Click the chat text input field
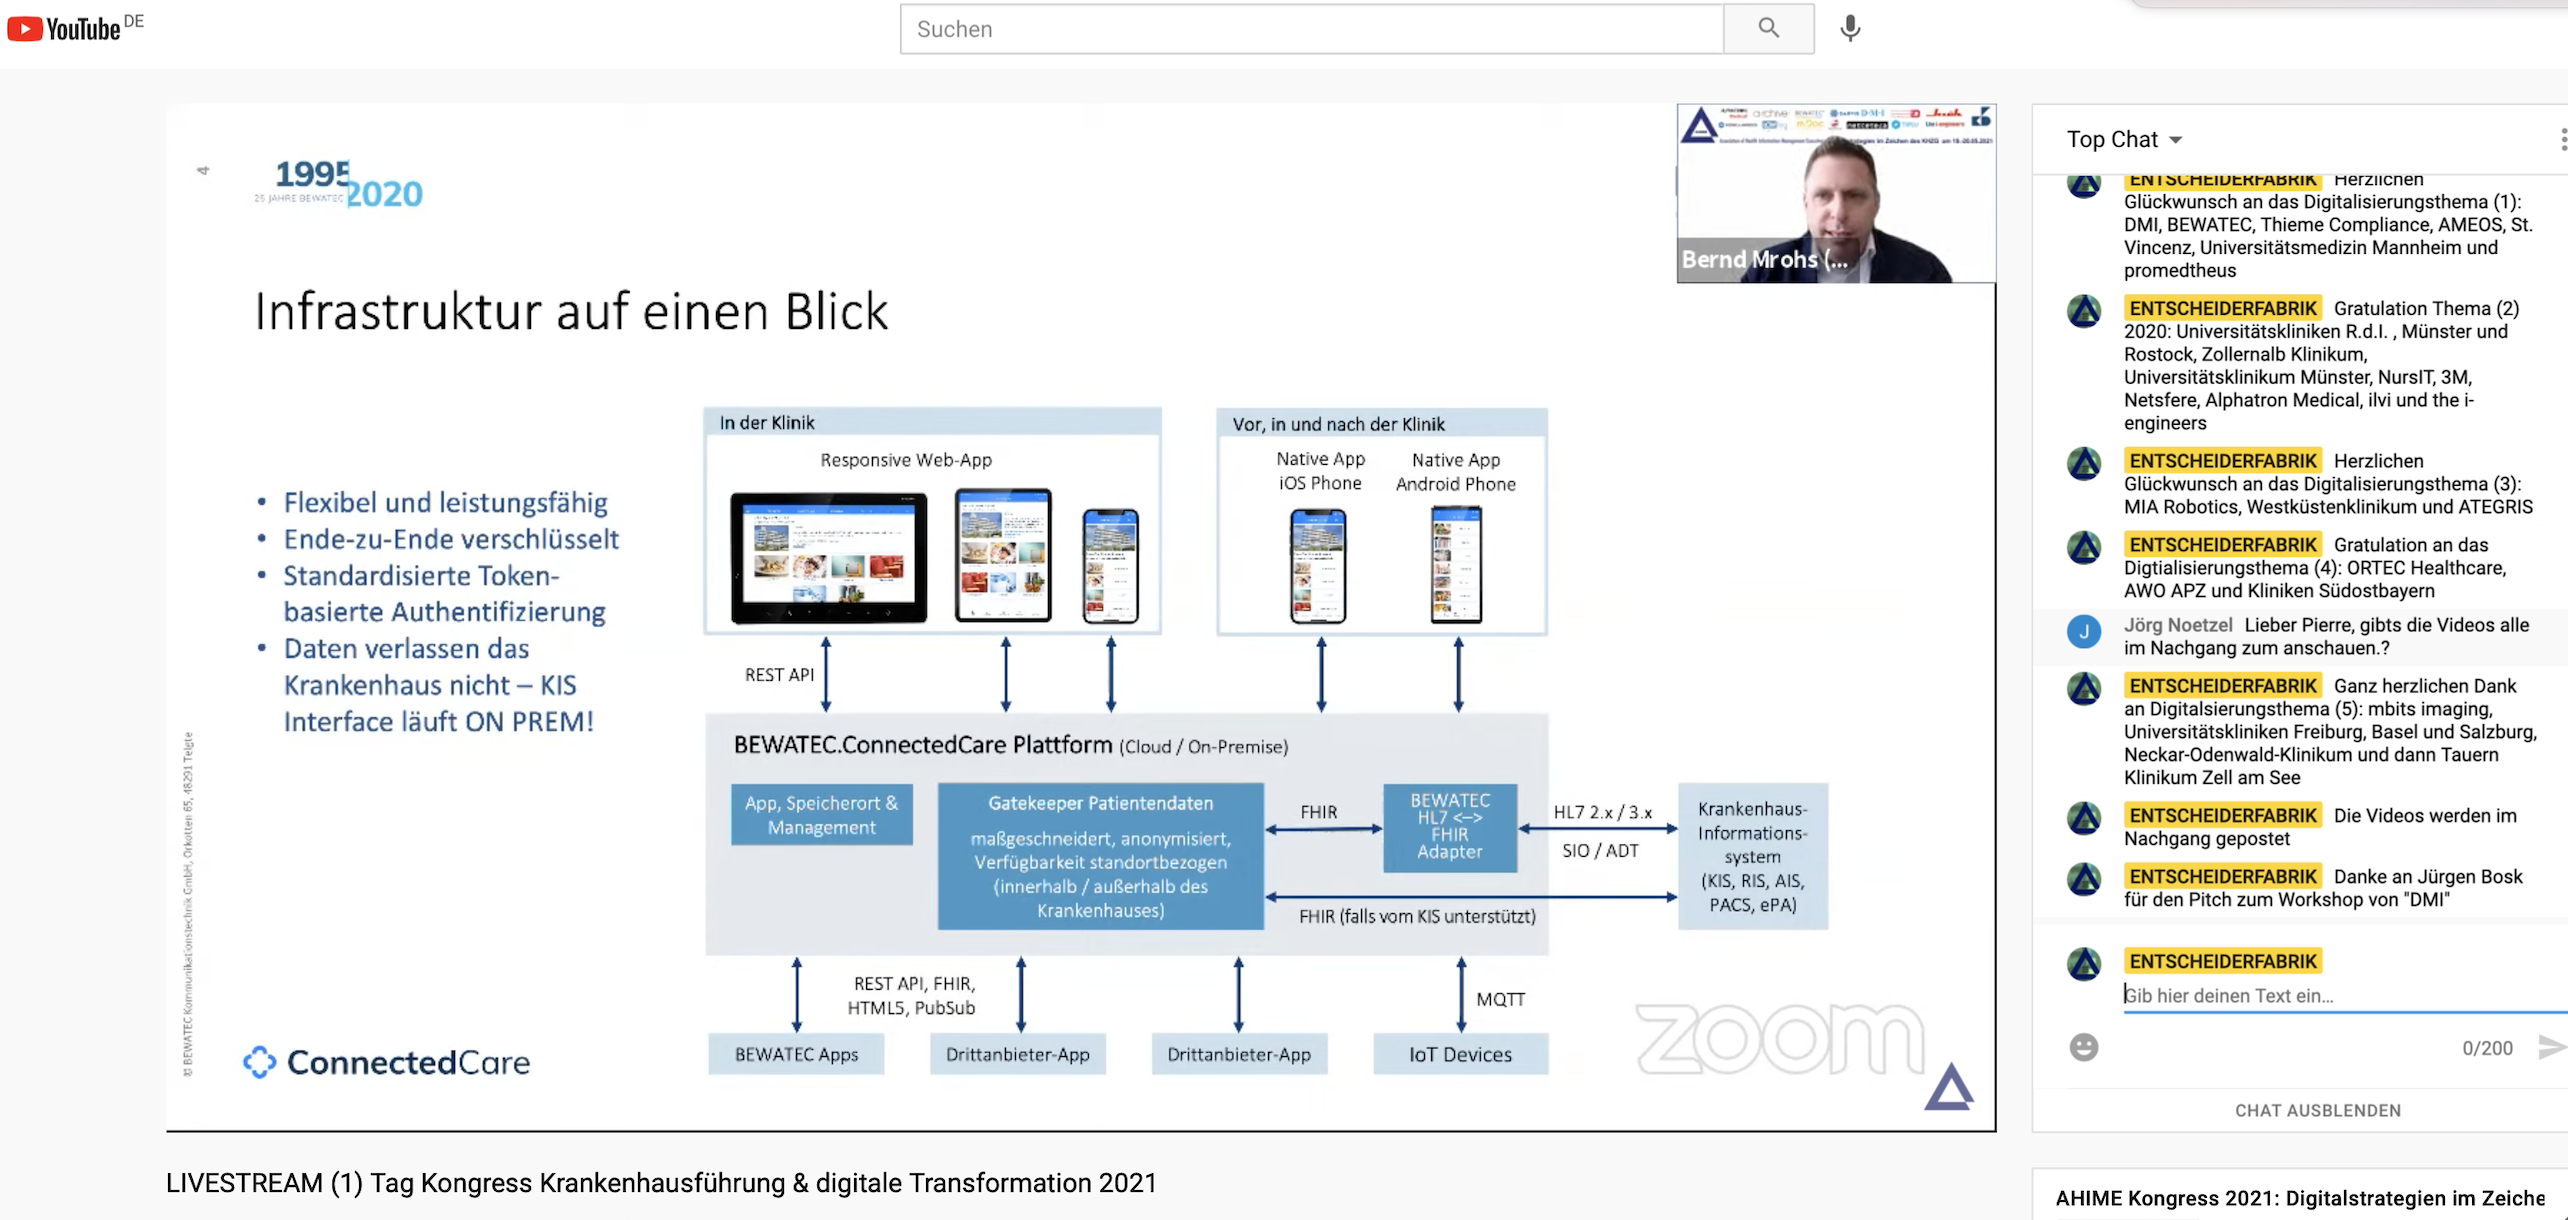Viewport: 2568px width, 1220px height. 2344,995
